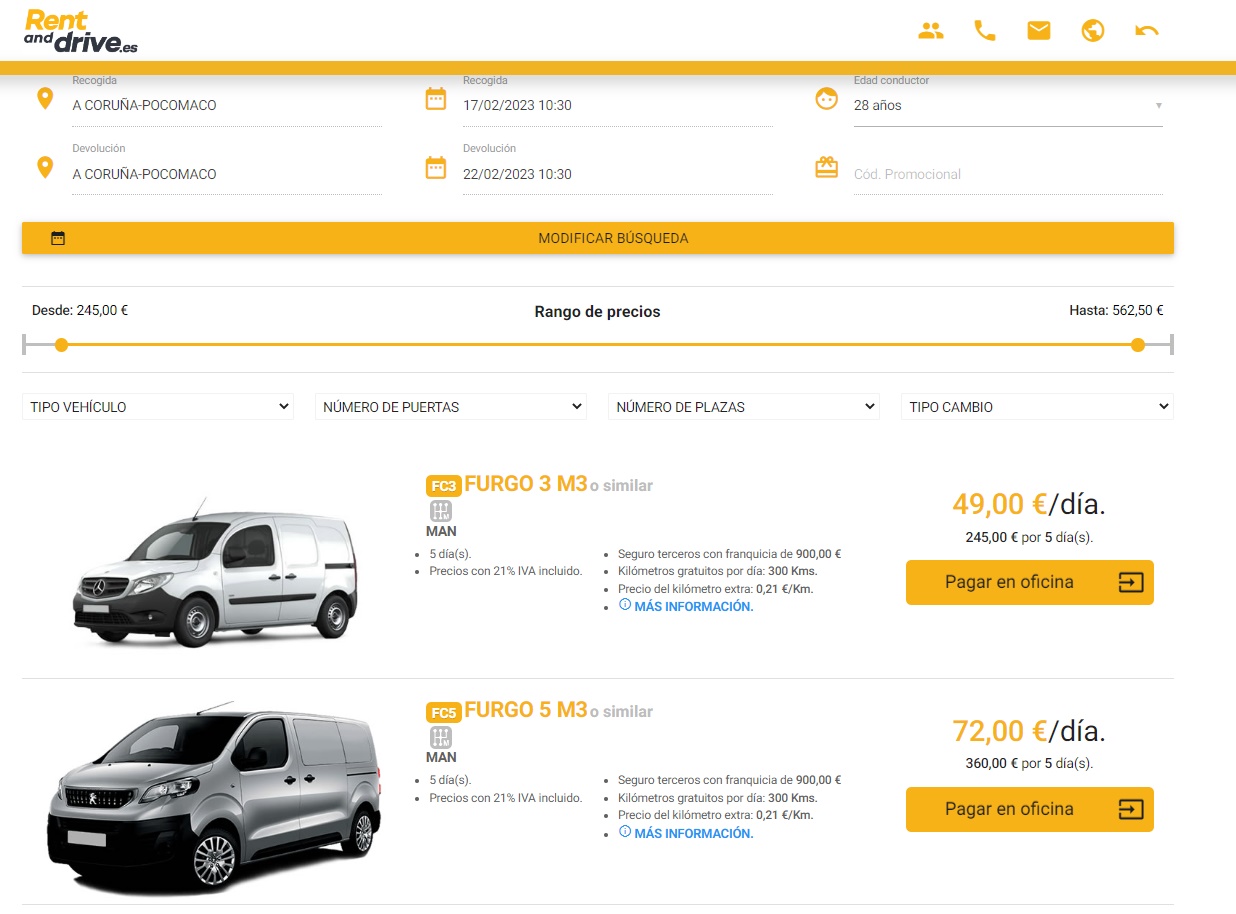Screen dimensions: 1236x914
Task: Click Pagar en oficina for FURGO 3 M3
Action: (x=1029, y=582)
